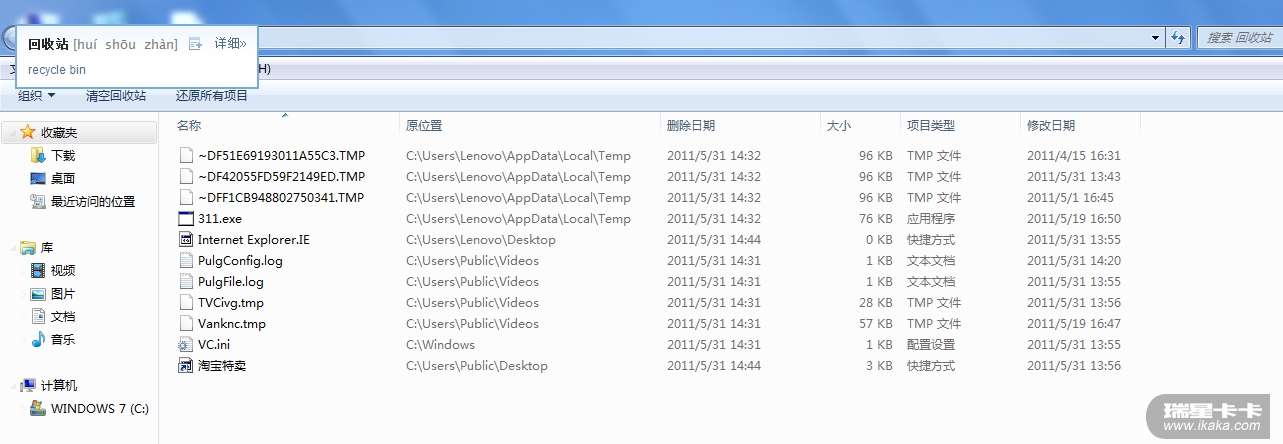This screenshot has width=1283, height=444.
Task: Click the file name 311.exe
Action: [220, 219]
